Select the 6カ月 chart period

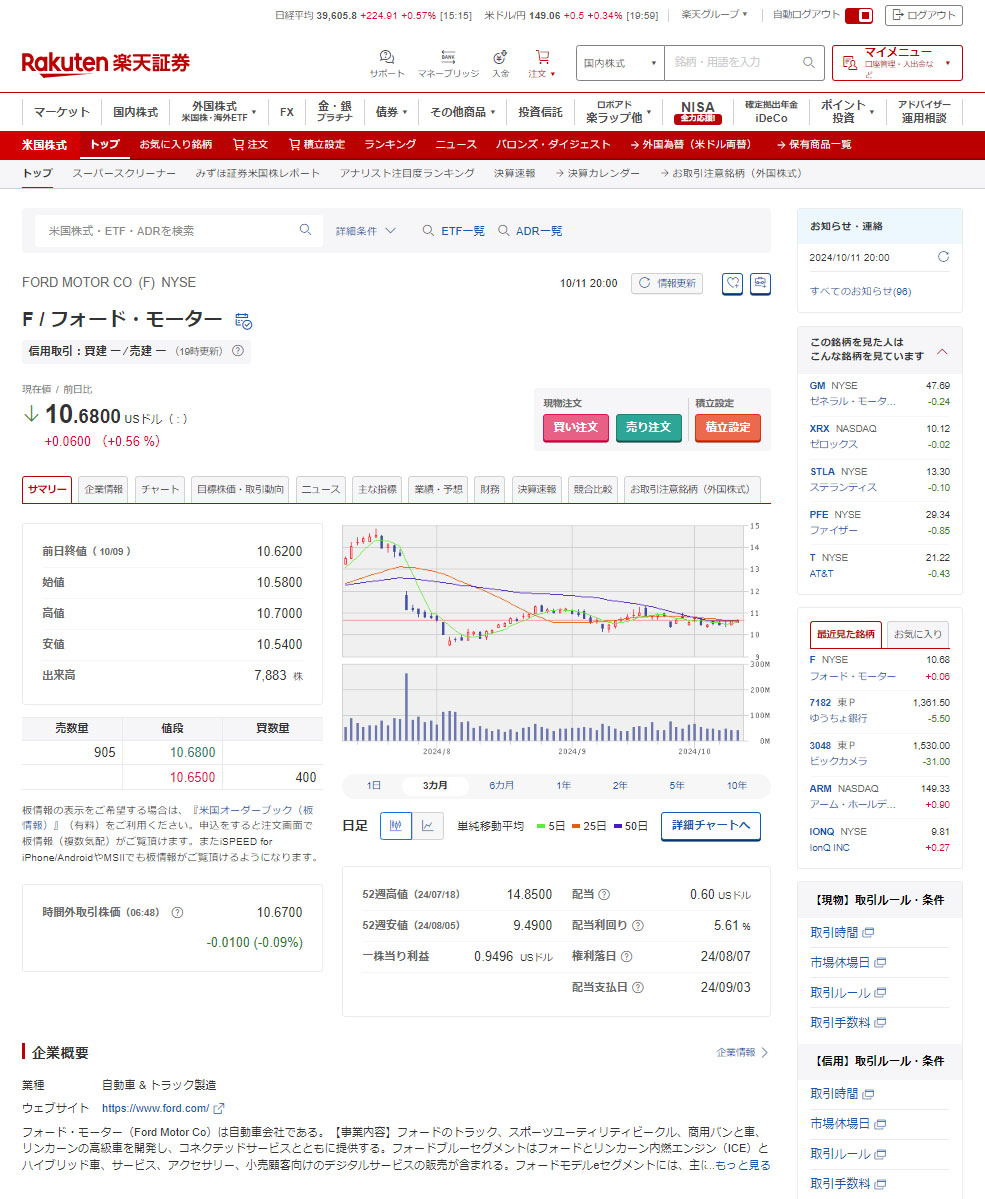[x=502, y=785]
